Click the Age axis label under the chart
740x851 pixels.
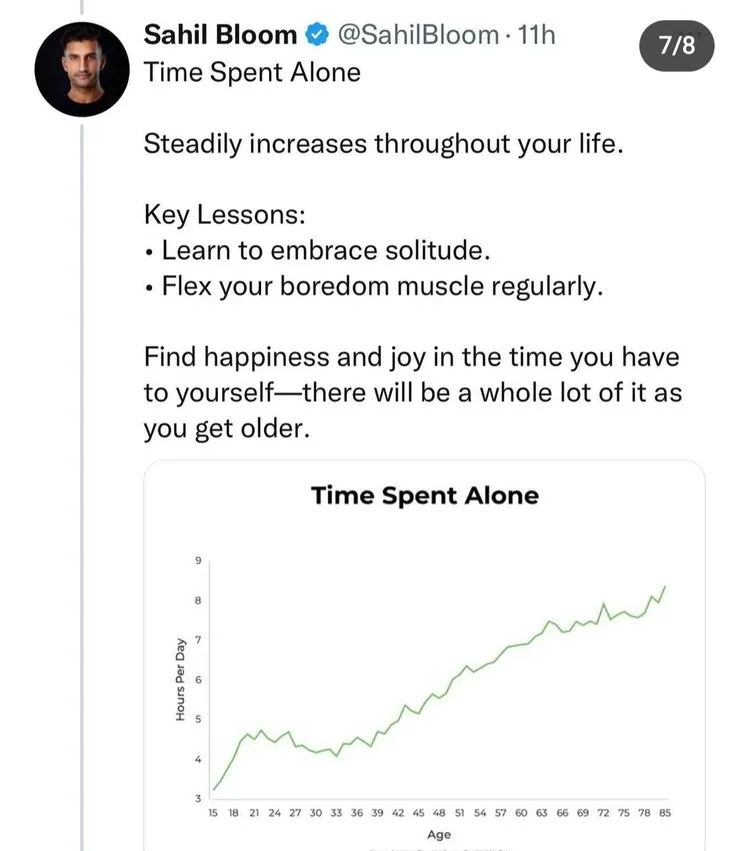click(x=438, y=834)
